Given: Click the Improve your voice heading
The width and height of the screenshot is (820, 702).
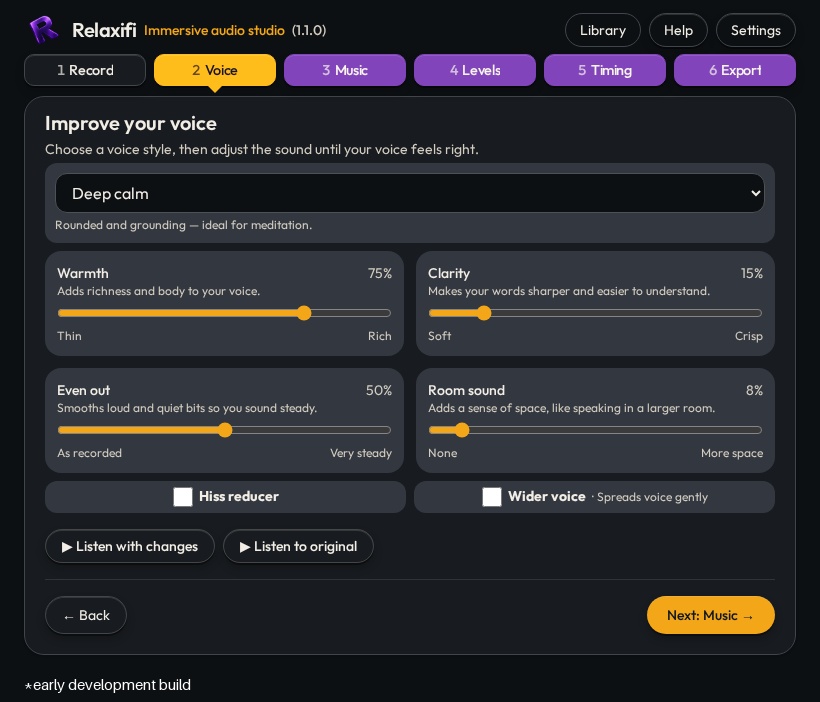Looking at the screenshot, I should [131, 123].
